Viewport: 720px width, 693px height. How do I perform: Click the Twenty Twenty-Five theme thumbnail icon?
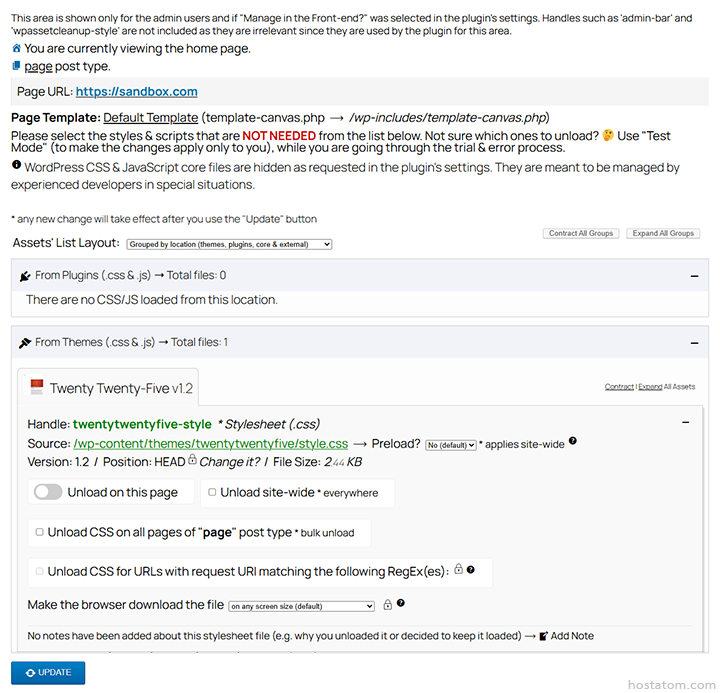(37, 387)
